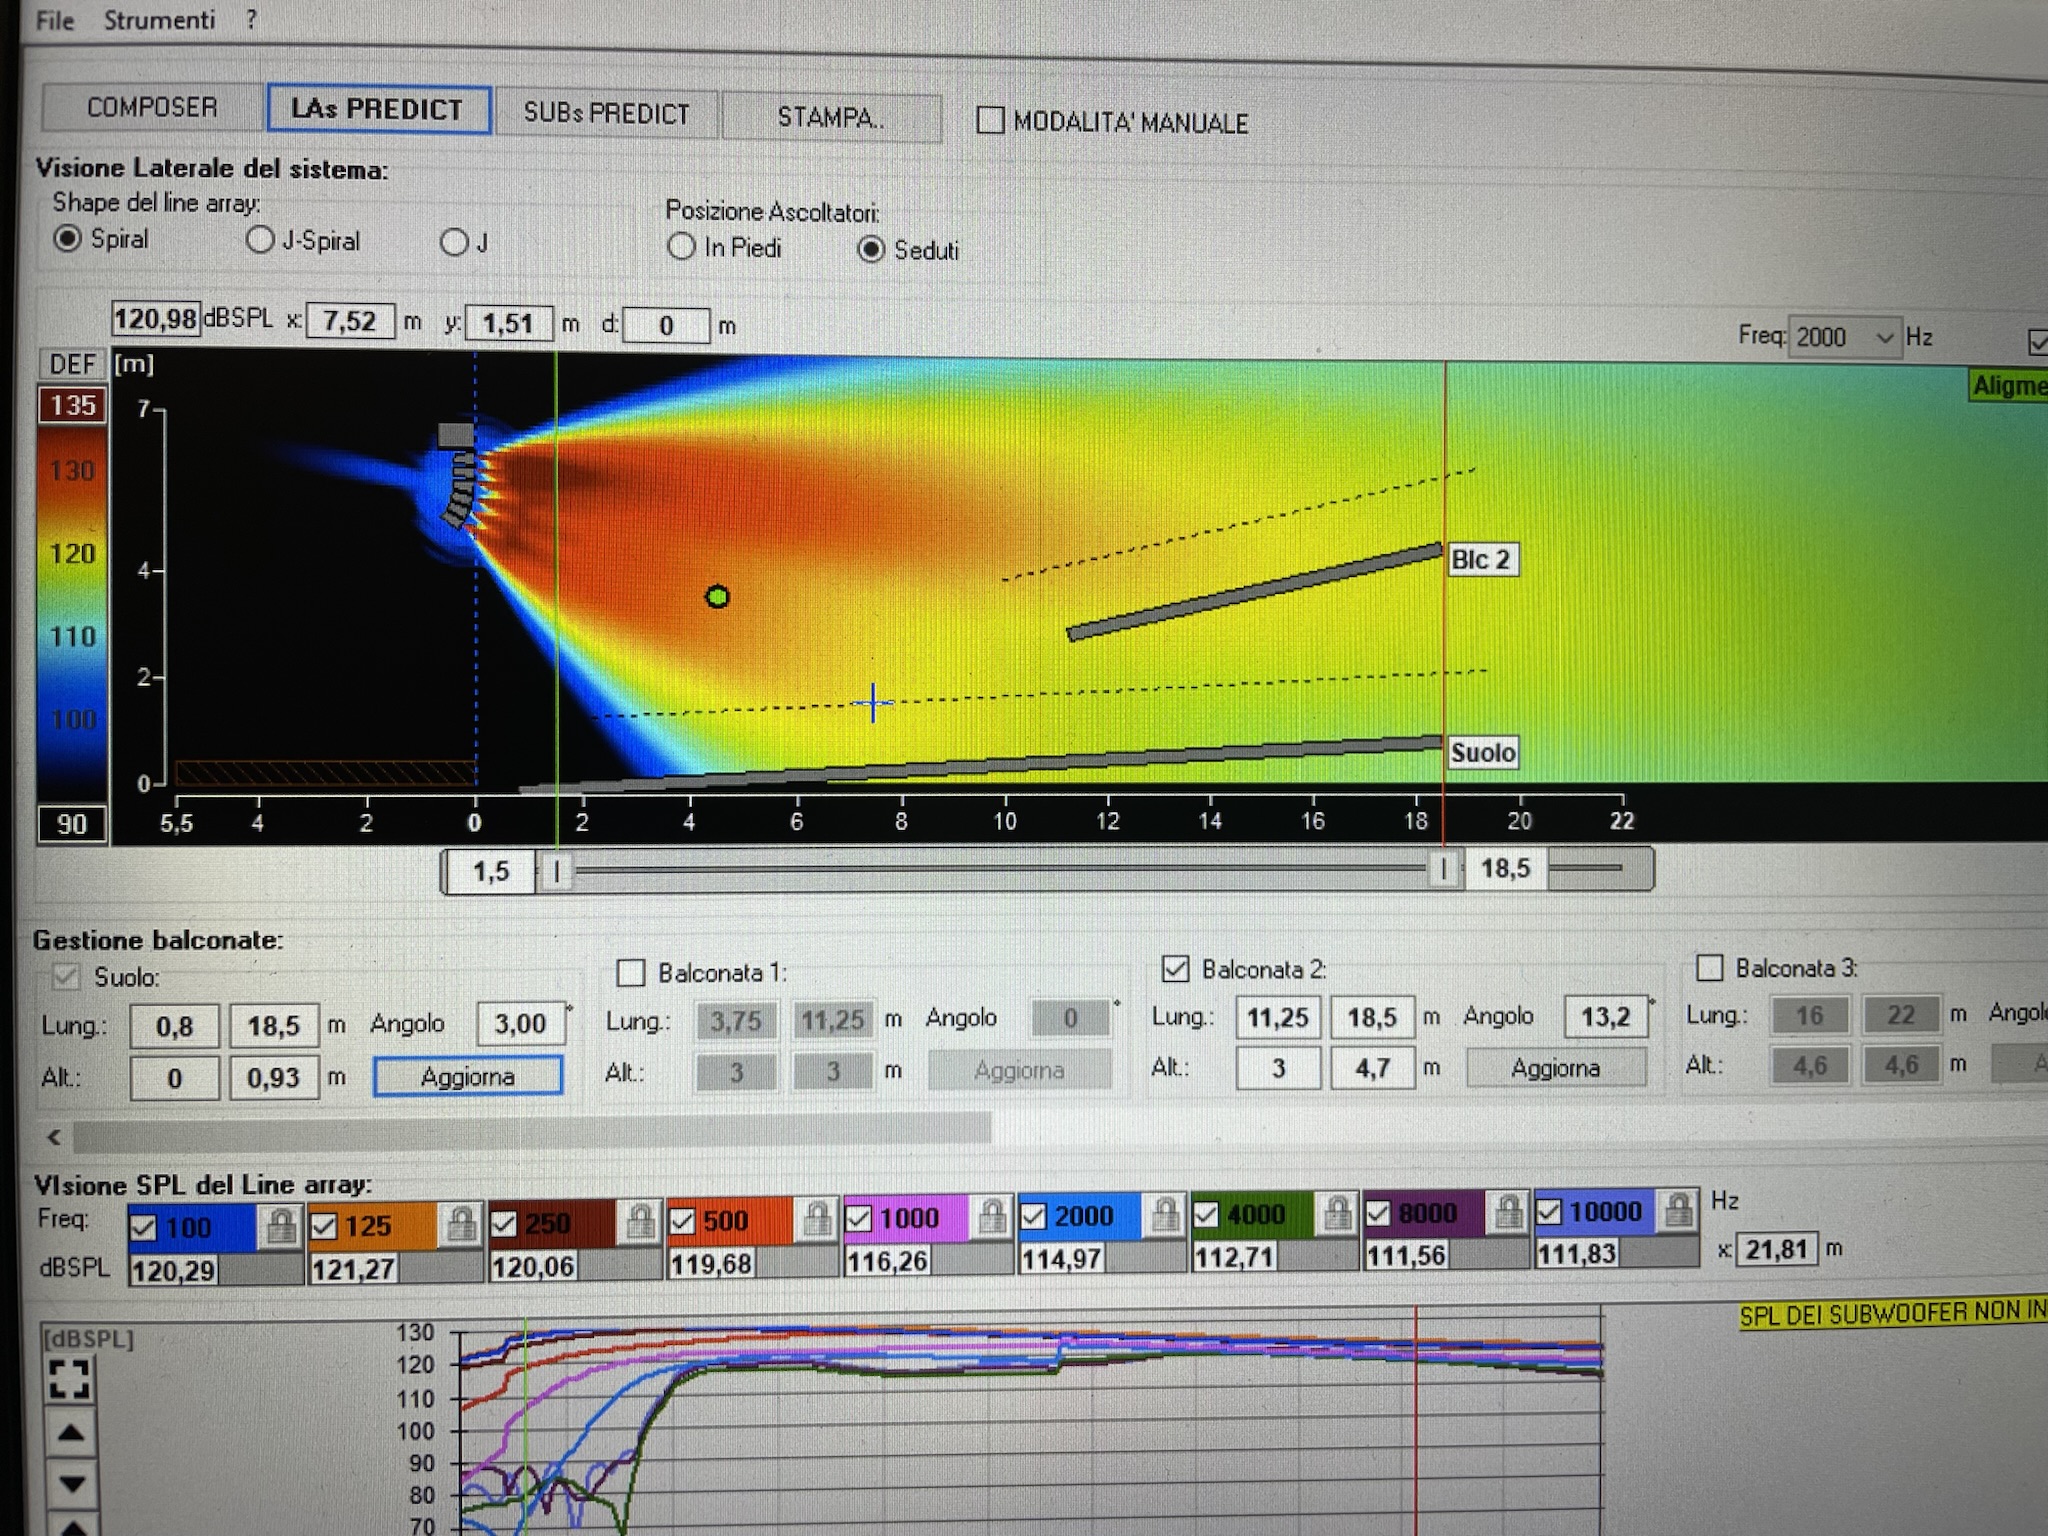Open the Freq 2000 Hz dropdown
This screenshot has width=2048, height=1536.
click(x=1843, y=337)
